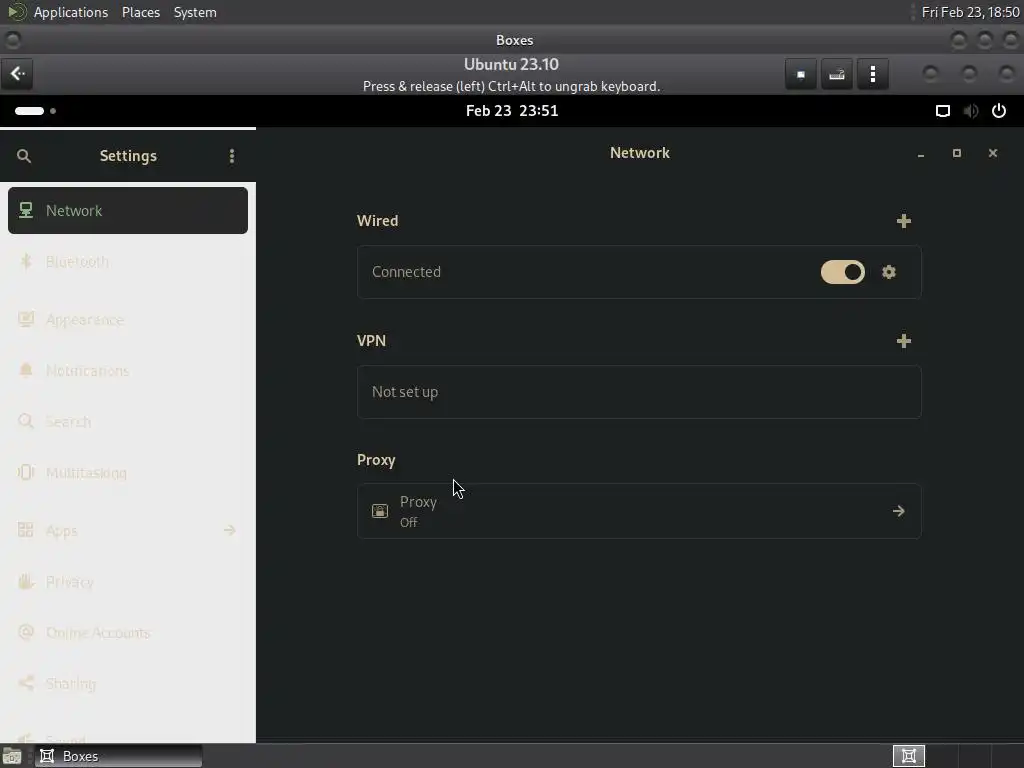Select Network in the sidebar
Image resolution: width=1024 pixels, height=768 pixels.
128,210
